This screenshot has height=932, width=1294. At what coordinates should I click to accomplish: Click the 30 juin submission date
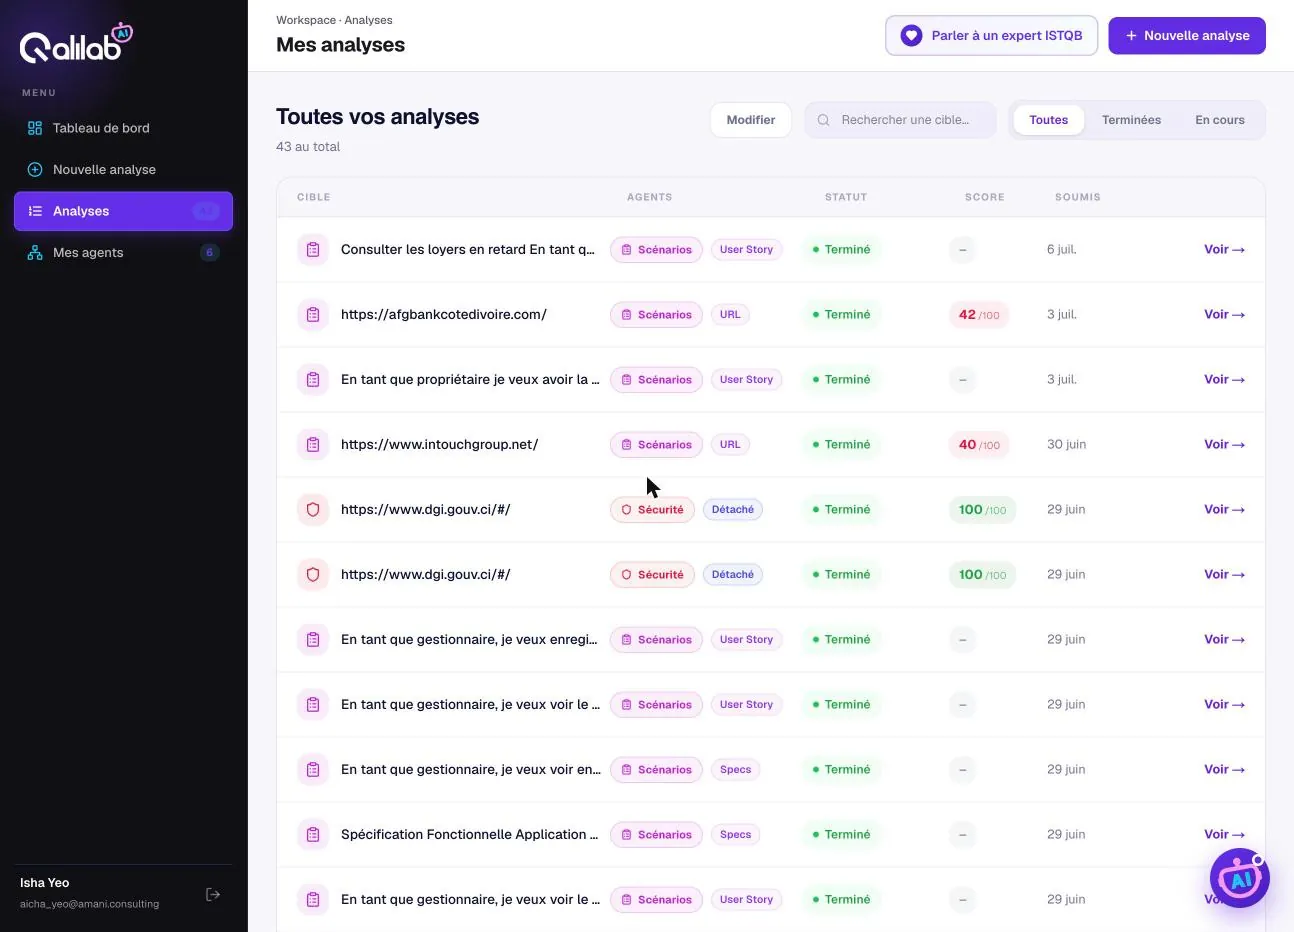1067,445
